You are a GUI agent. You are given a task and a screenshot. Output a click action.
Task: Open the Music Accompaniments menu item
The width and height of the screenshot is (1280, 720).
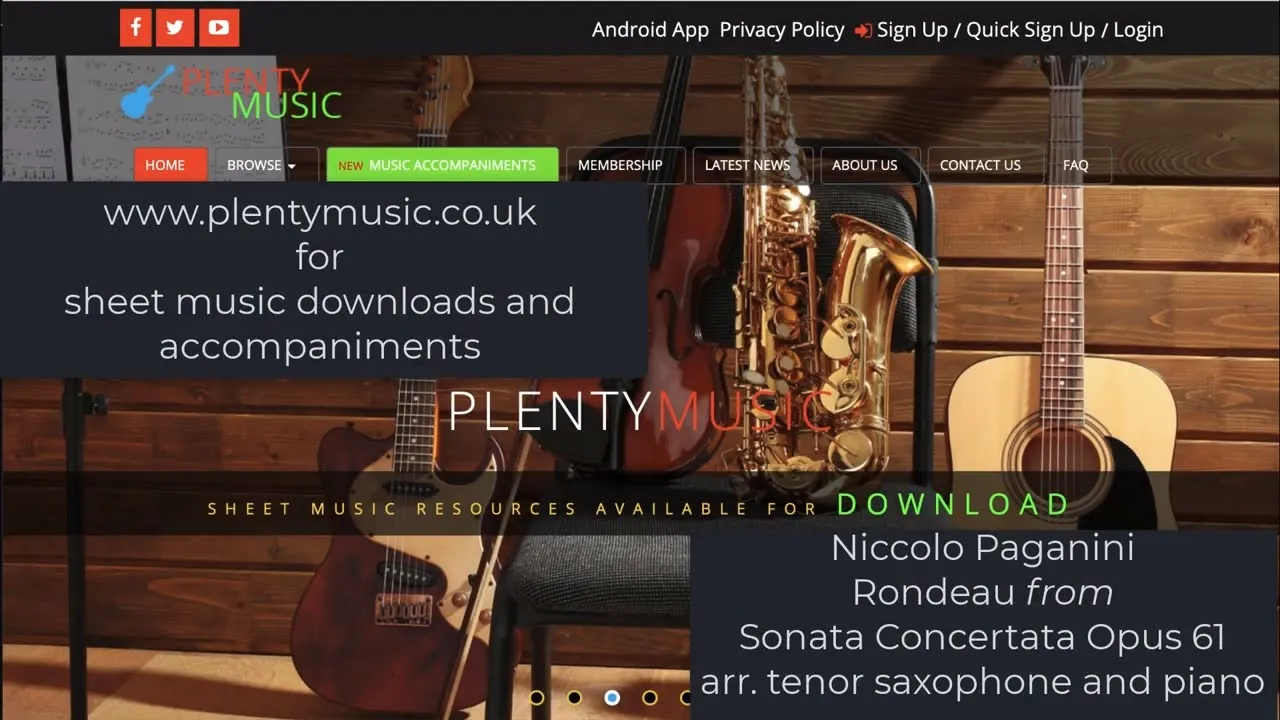pos(442,165)
